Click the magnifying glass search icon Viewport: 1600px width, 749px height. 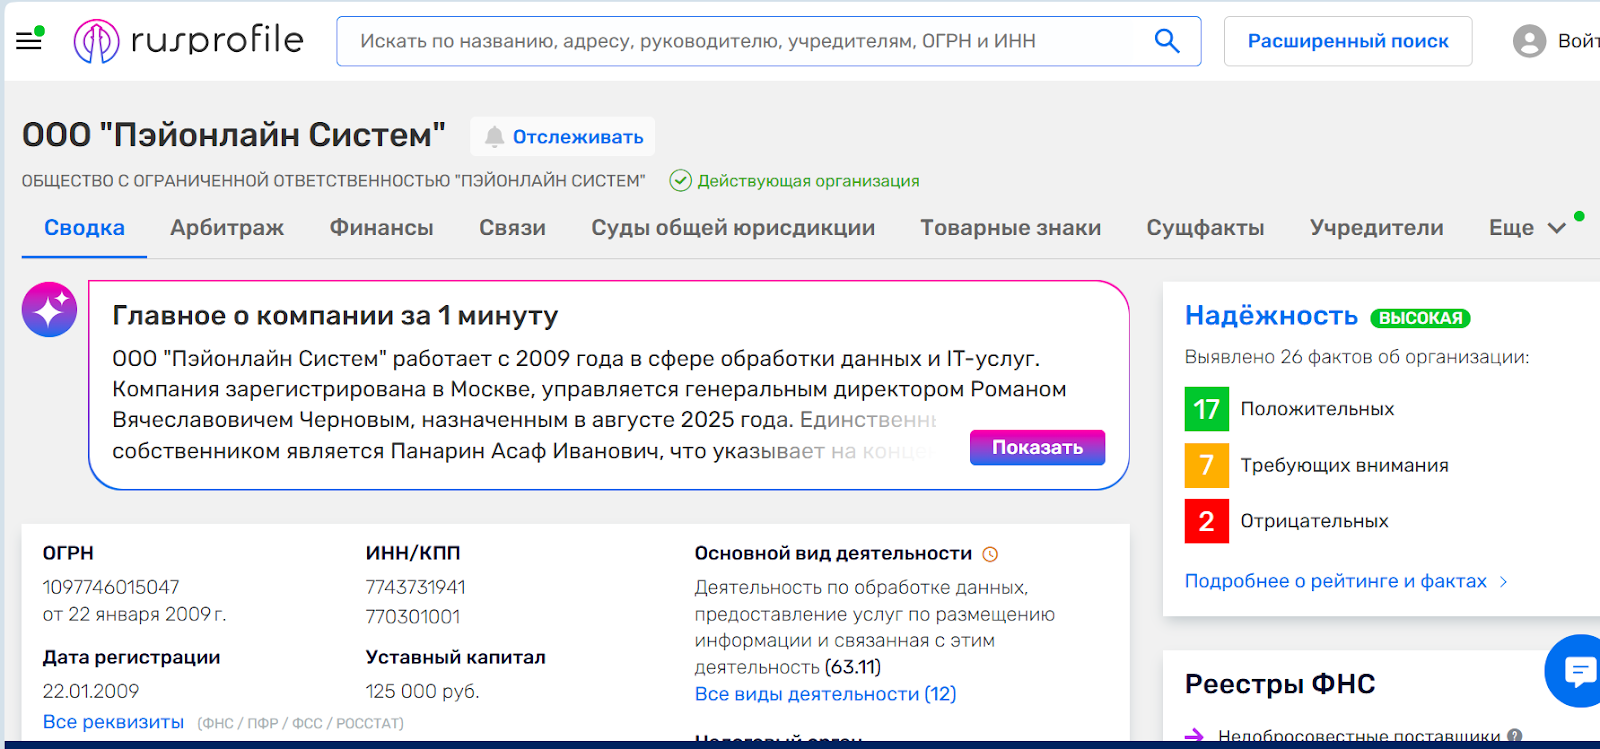(x=1166, y=41)
